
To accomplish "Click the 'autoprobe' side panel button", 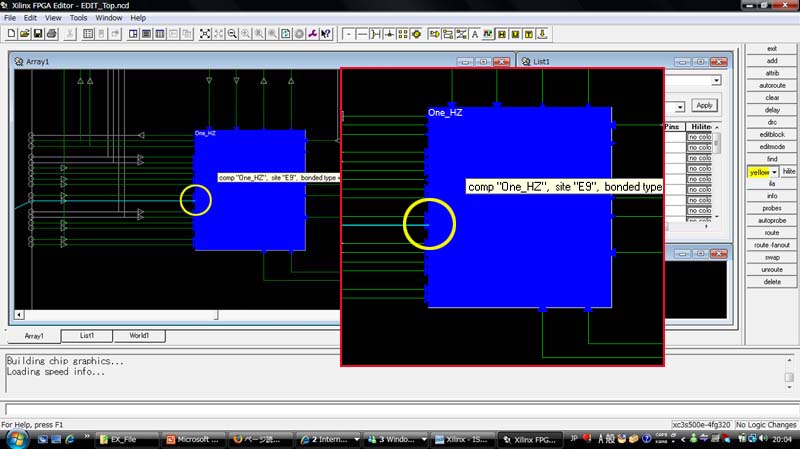I will tap(771, 220).
